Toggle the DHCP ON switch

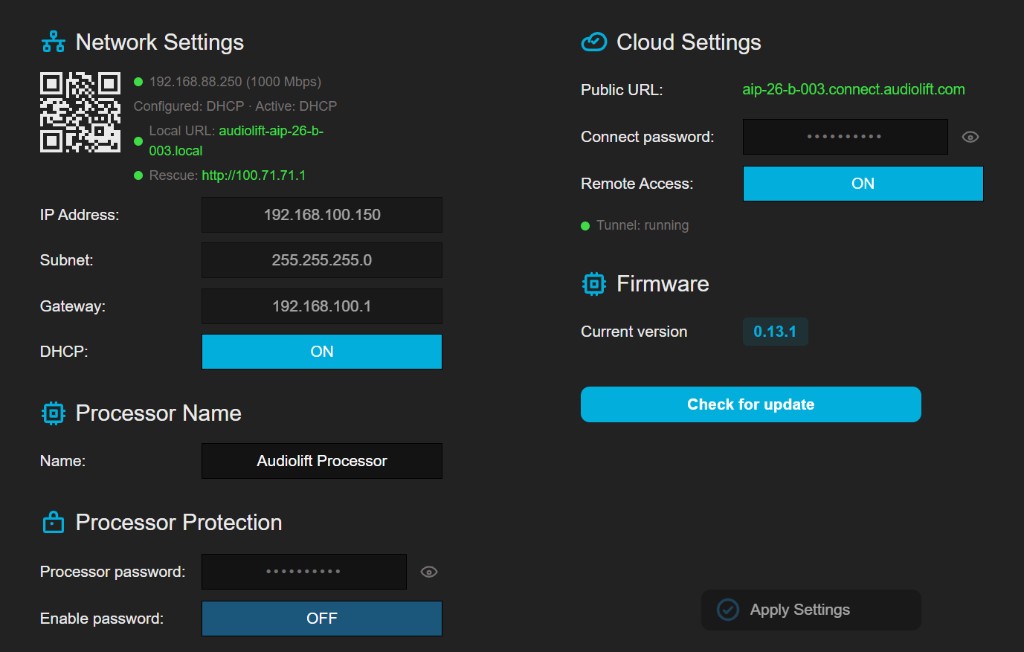[322, 351]
